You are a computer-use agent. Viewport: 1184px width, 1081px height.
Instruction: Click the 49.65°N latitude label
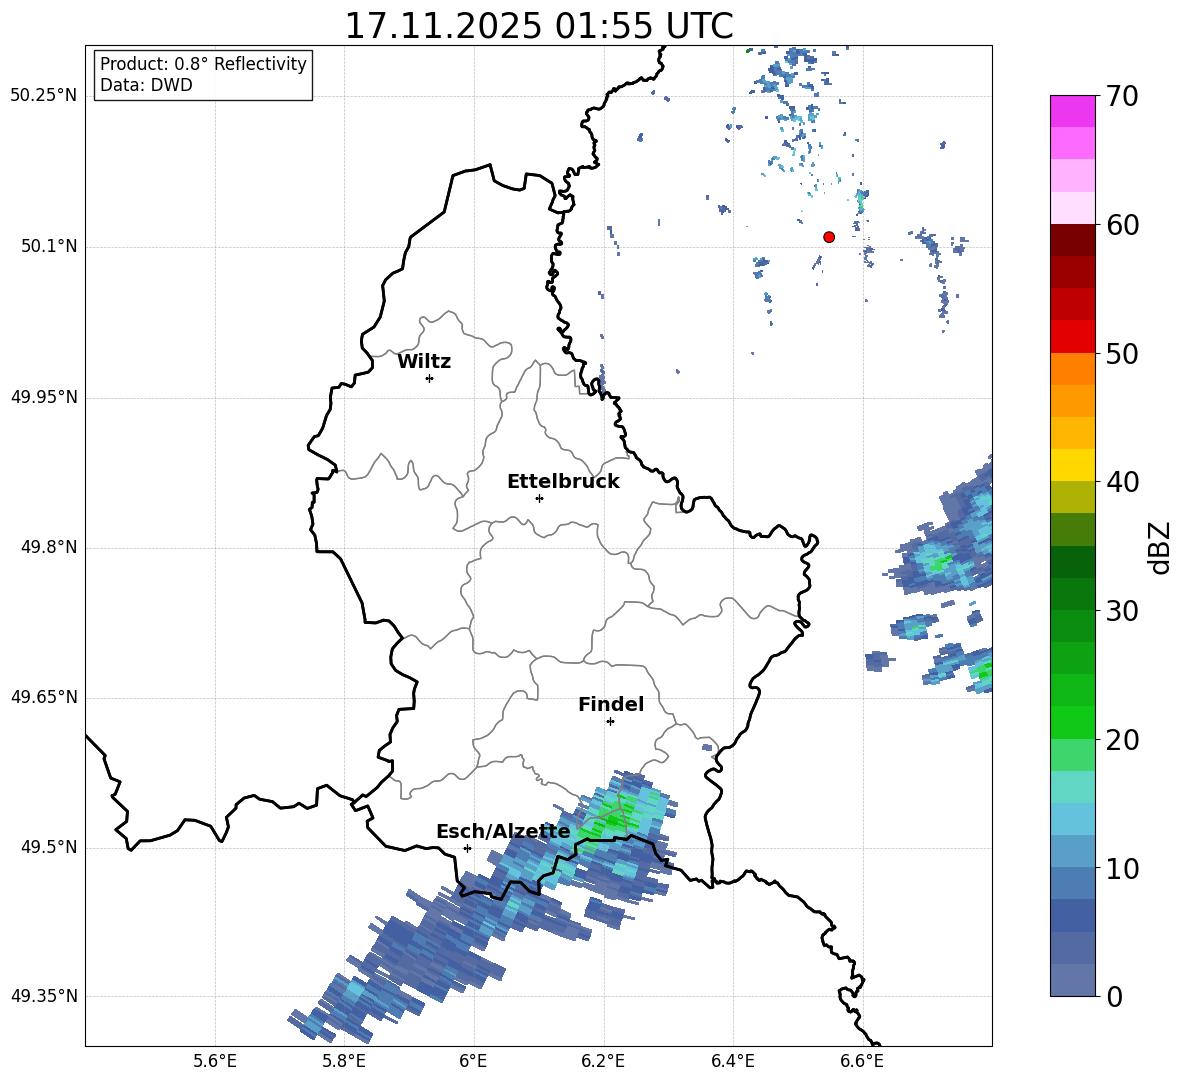click(x=44, y=697)
